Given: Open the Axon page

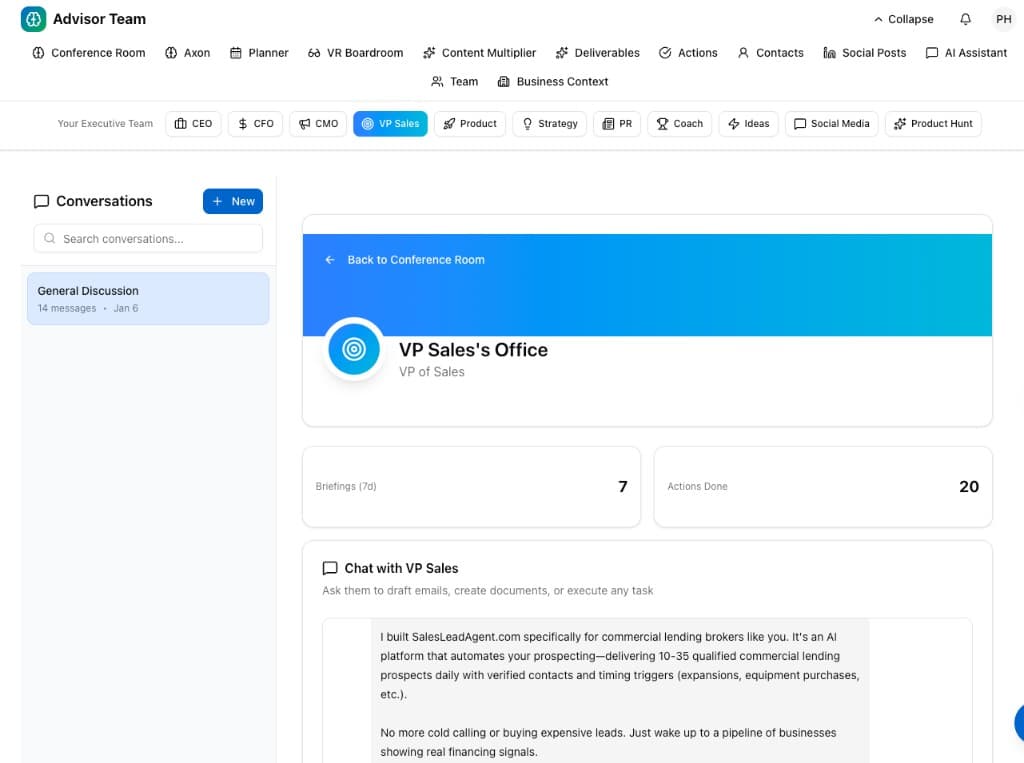Looking at the screenshot, I should 187,53.
